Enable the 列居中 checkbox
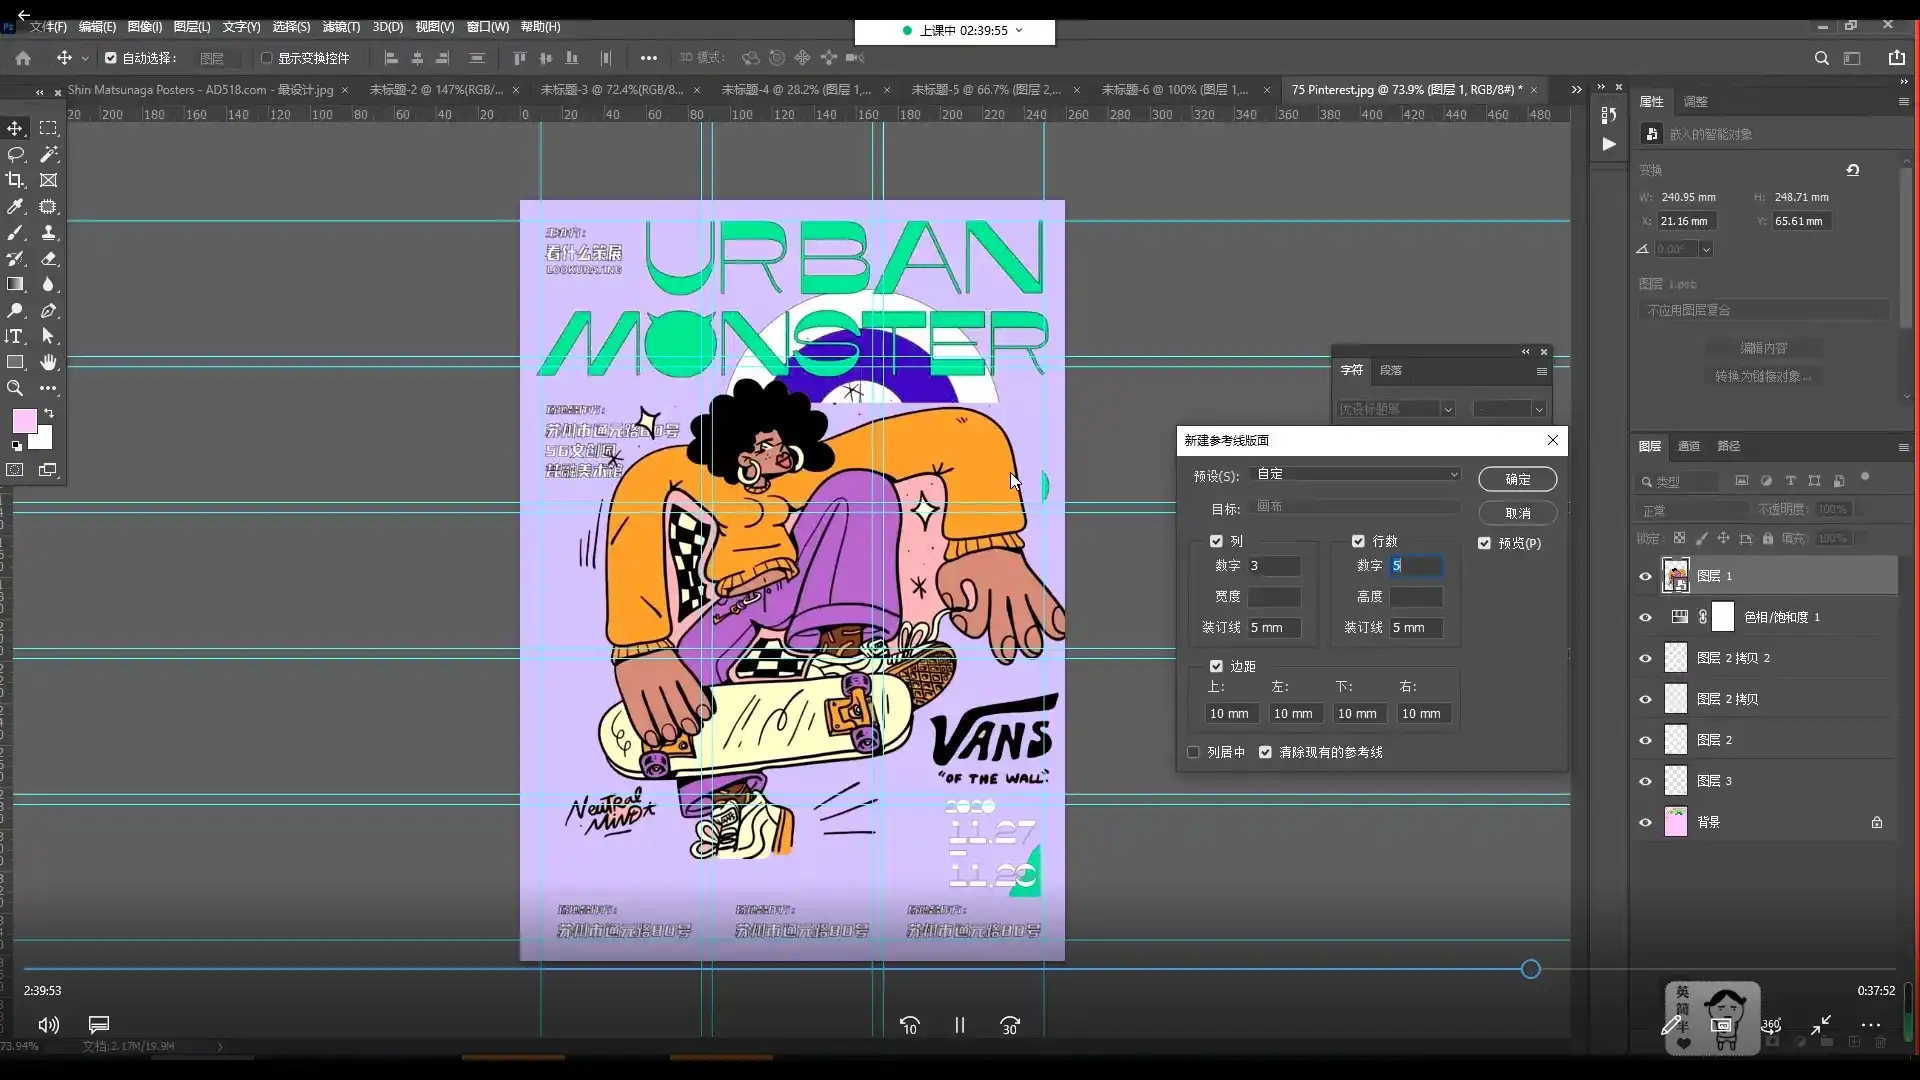 coord(1193,752)
